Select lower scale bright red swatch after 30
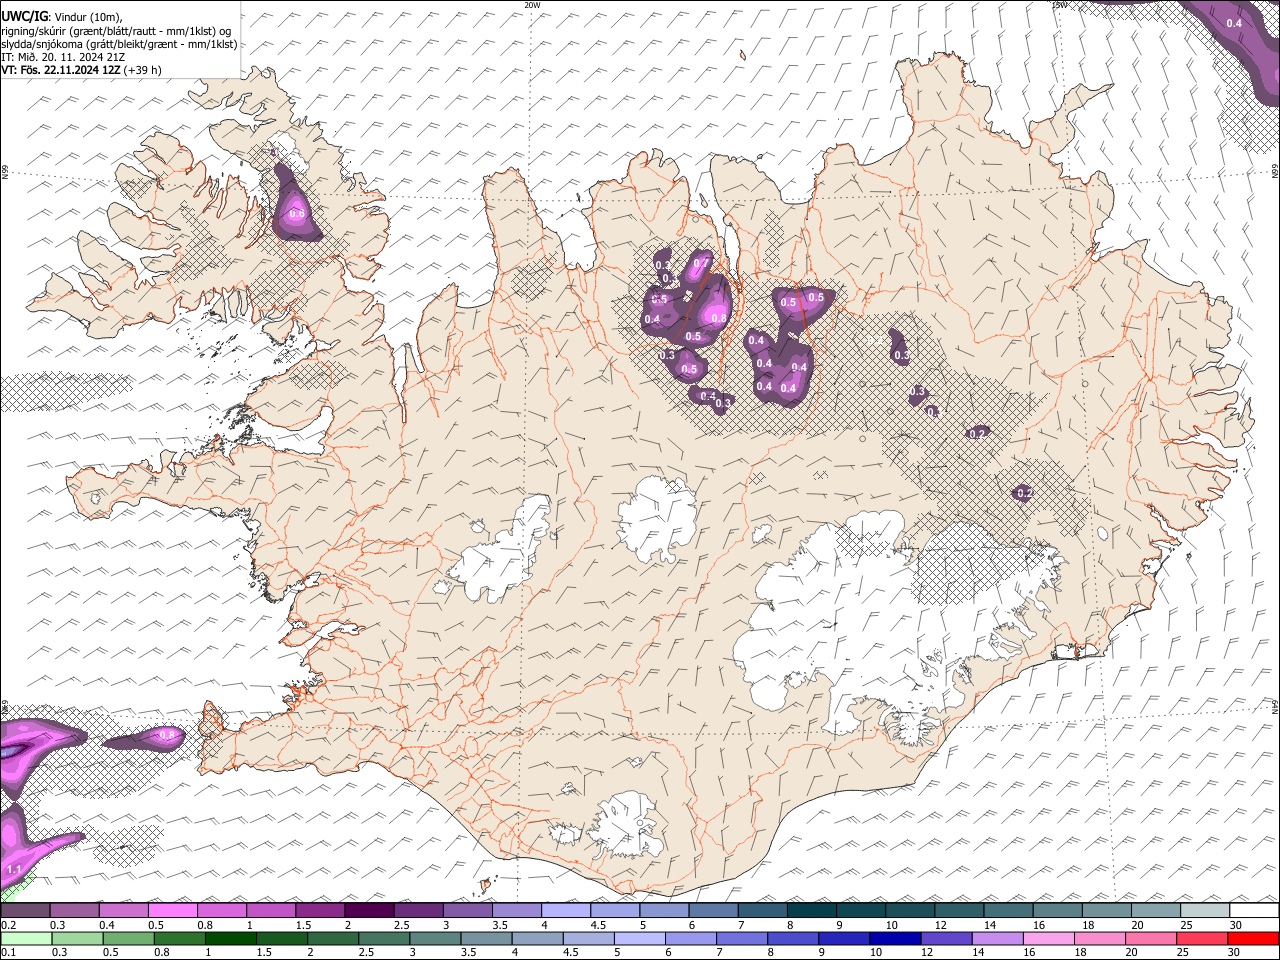Screen dimensions: 1280x960 [1254, 938]
